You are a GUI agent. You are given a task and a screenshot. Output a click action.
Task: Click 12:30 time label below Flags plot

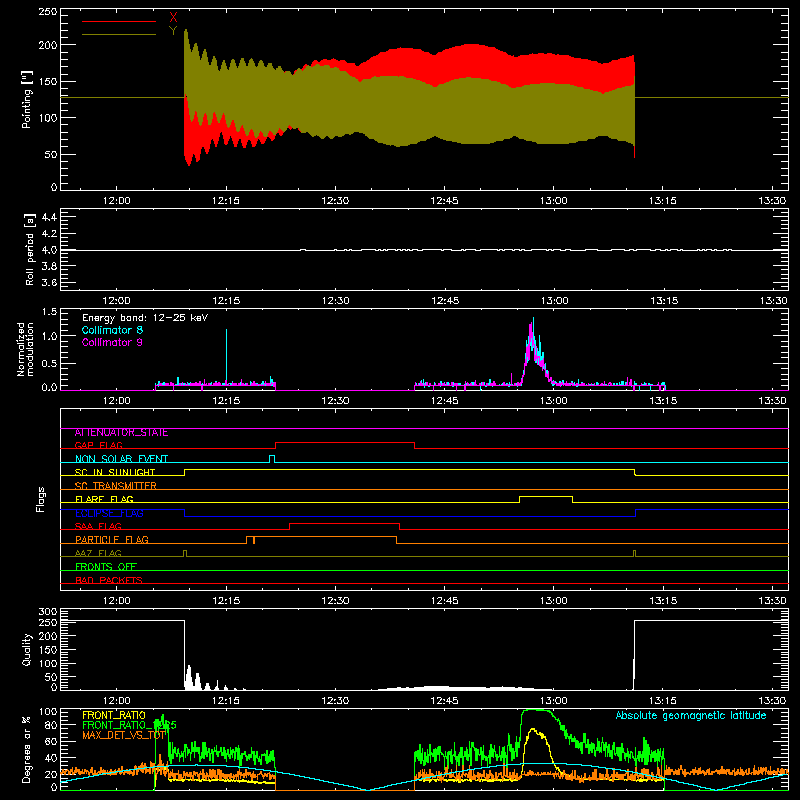pyautogui.click(x=335, y=601)
